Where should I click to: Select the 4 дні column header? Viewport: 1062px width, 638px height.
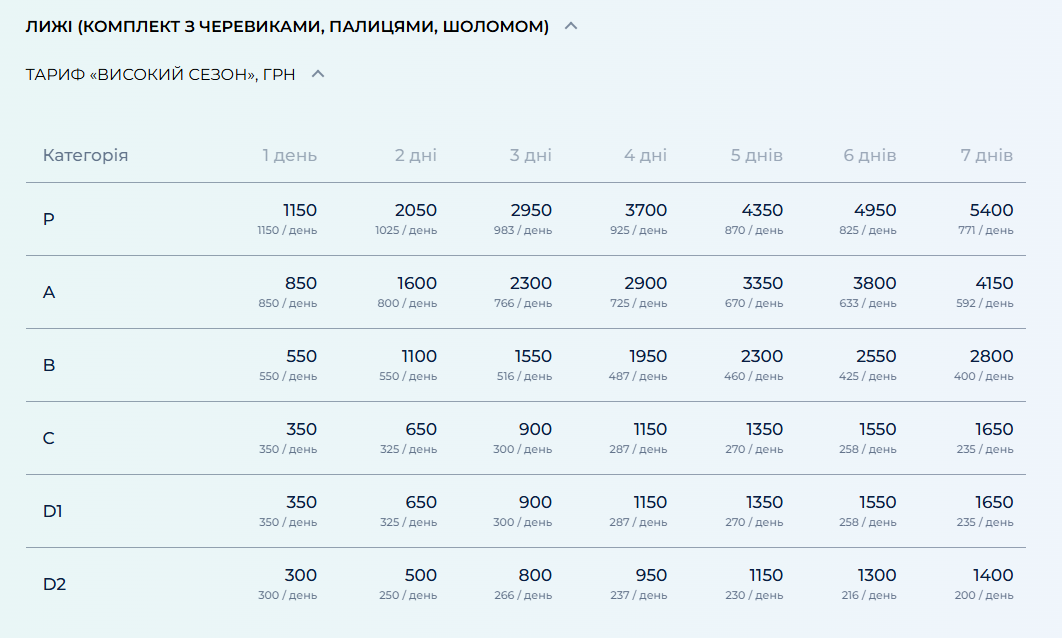coord(645,155)
